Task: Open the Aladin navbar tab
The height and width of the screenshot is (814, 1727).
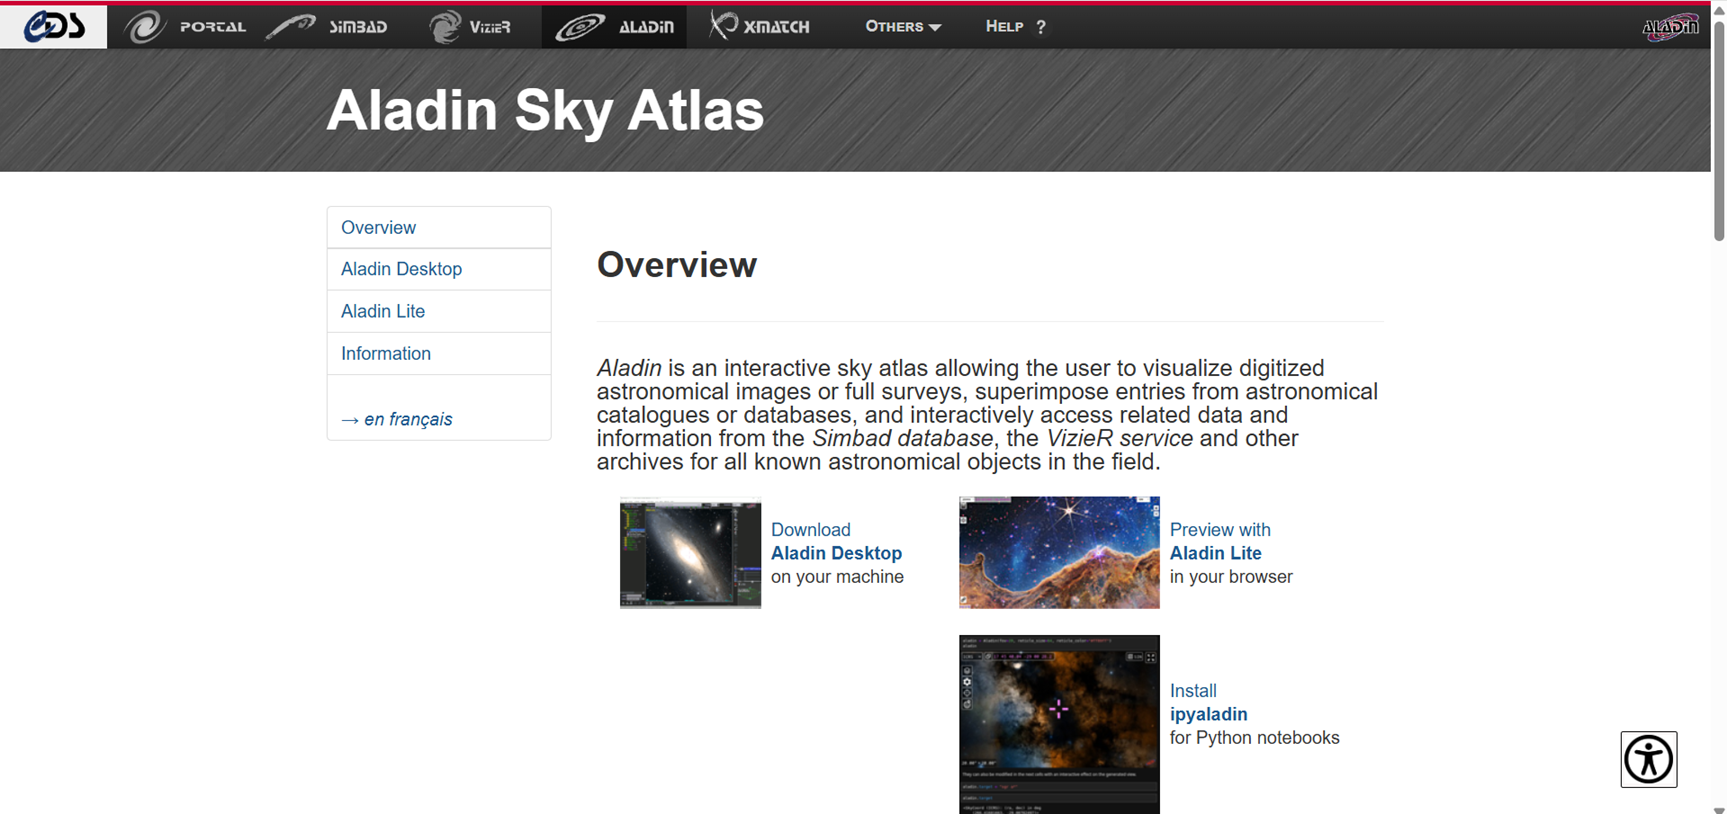Action: 614,27
